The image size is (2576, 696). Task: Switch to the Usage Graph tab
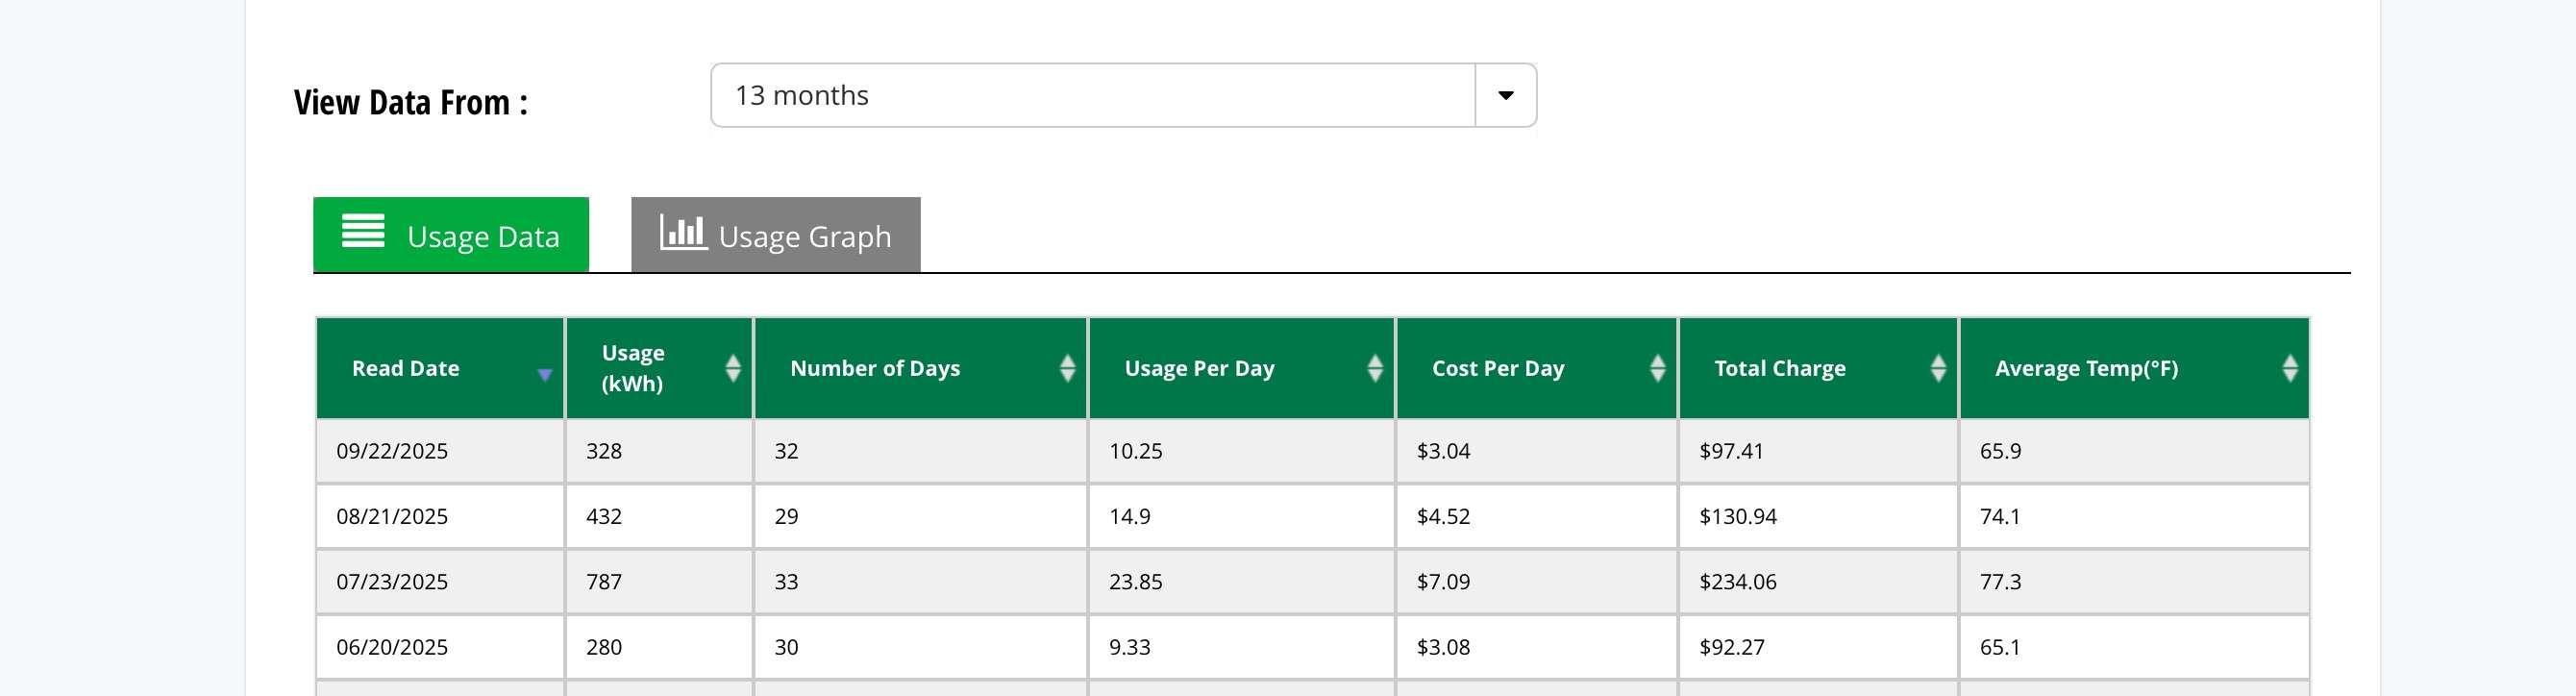tap(776, 235)
